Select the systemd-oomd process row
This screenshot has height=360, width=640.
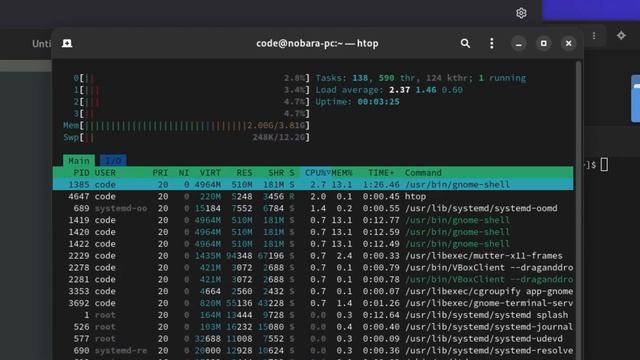[313, 208]
